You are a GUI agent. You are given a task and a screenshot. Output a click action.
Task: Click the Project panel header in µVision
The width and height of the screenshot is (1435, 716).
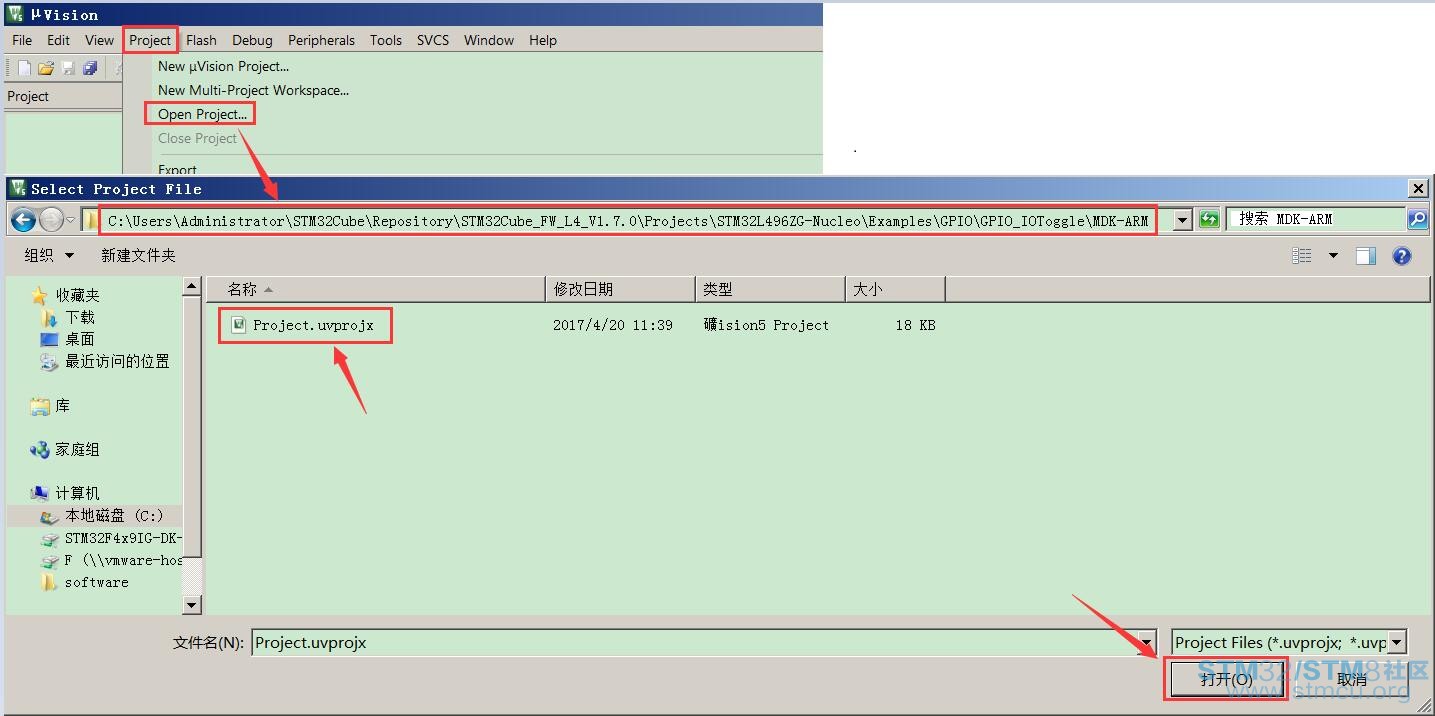click(x=62, y=96)
